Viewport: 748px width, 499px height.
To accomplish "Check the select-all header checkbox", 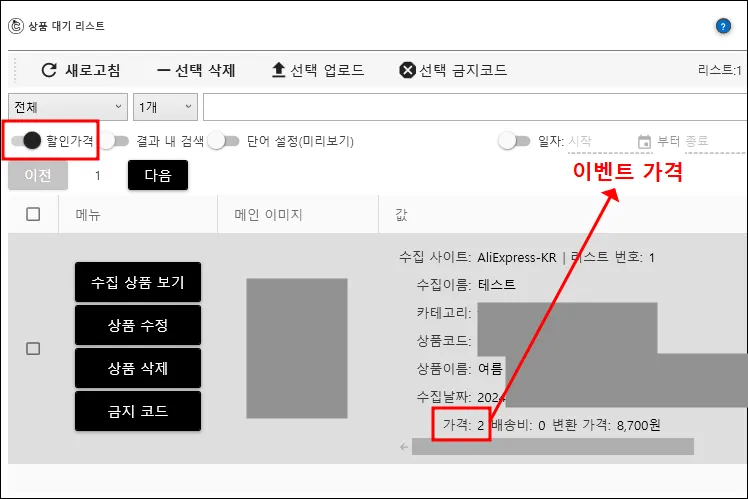I will point(33,214).
